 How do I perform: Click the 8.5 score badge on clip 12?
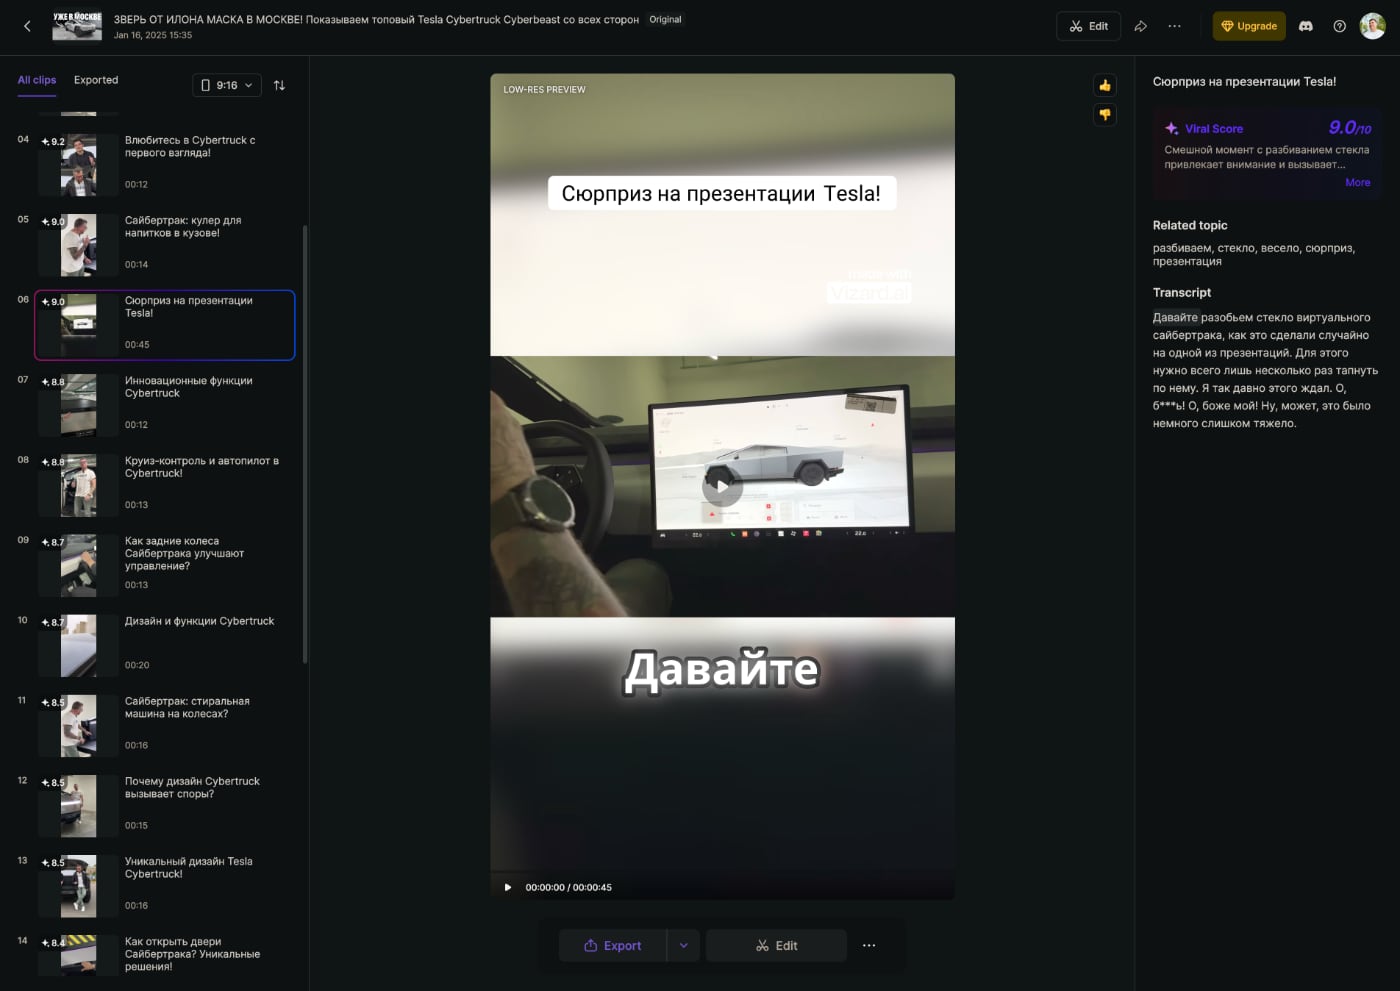pos(53,781)
